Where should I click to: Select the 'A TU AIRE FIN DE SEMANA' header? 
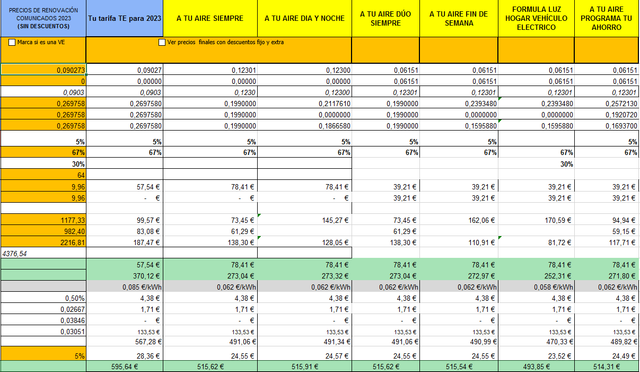click(459, 18)
